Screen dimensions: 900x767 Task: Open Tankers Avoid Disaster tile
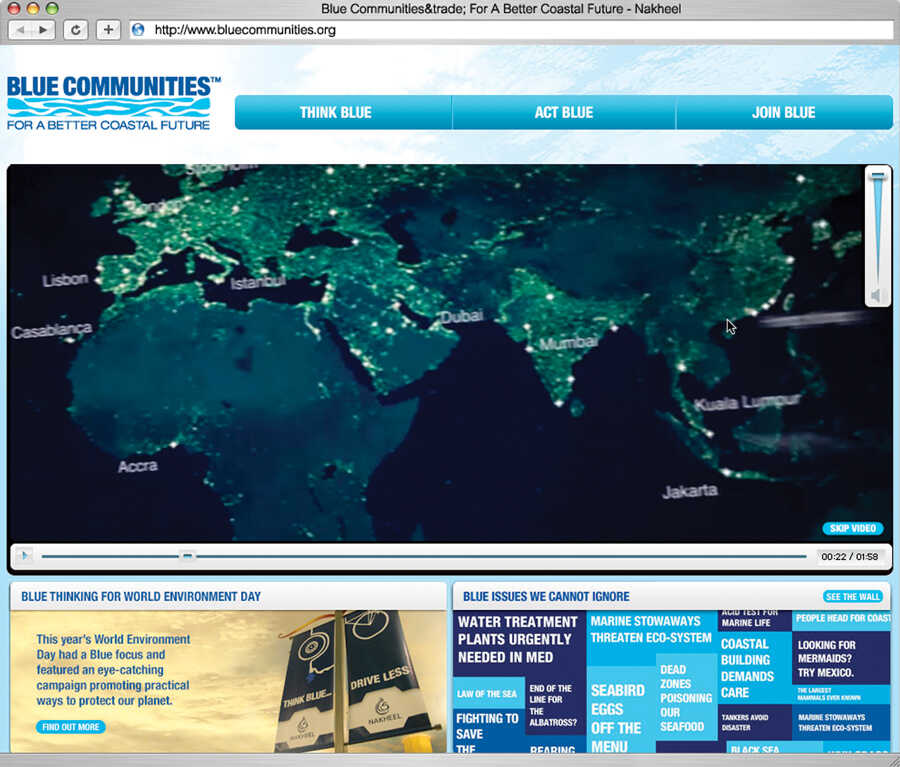[x=754, y=722]
